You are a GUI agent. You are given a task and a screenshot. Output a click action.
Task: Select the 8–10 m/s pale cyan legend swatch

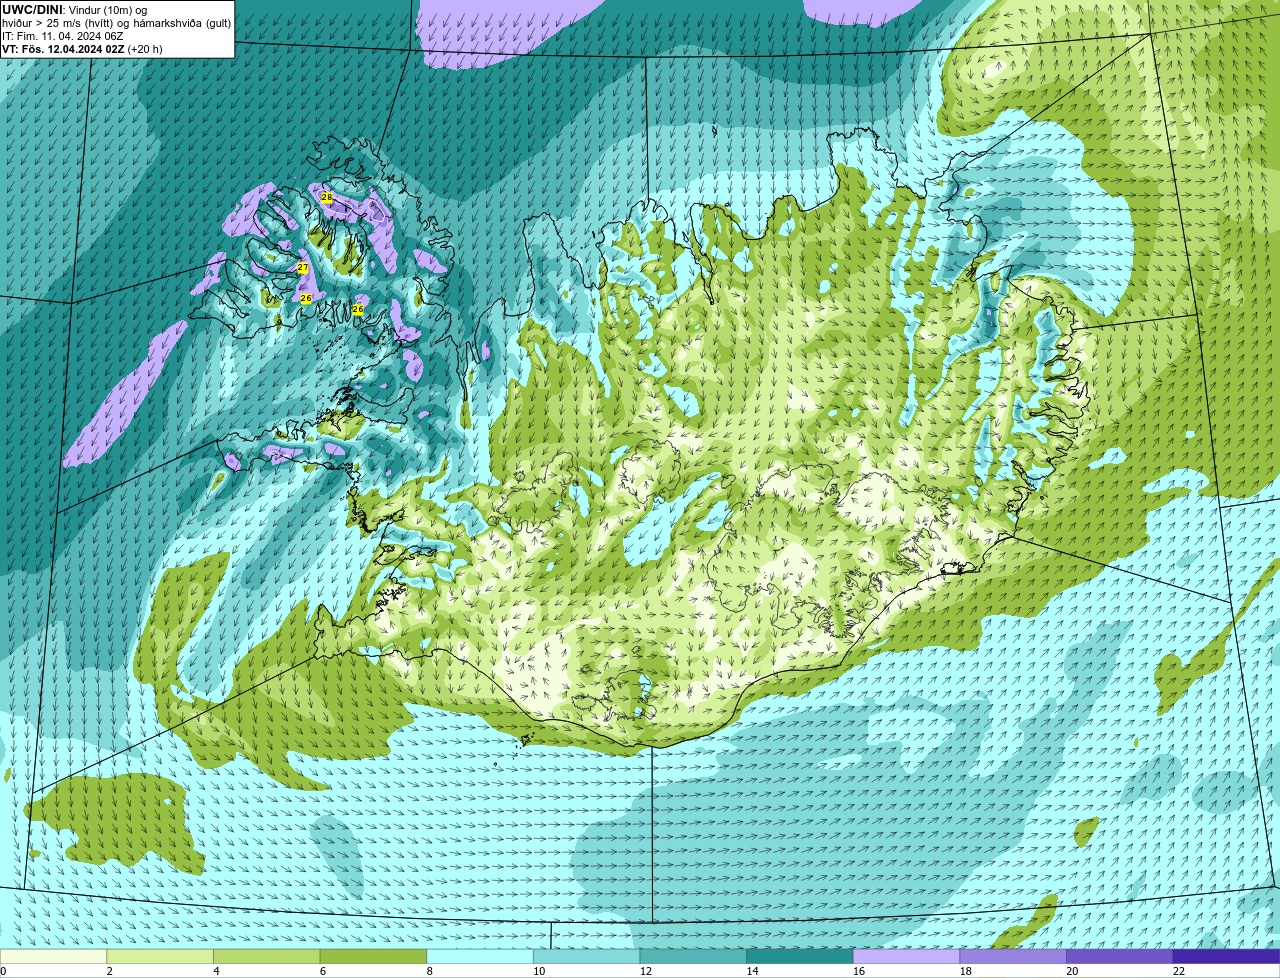(x=480, y=956)
